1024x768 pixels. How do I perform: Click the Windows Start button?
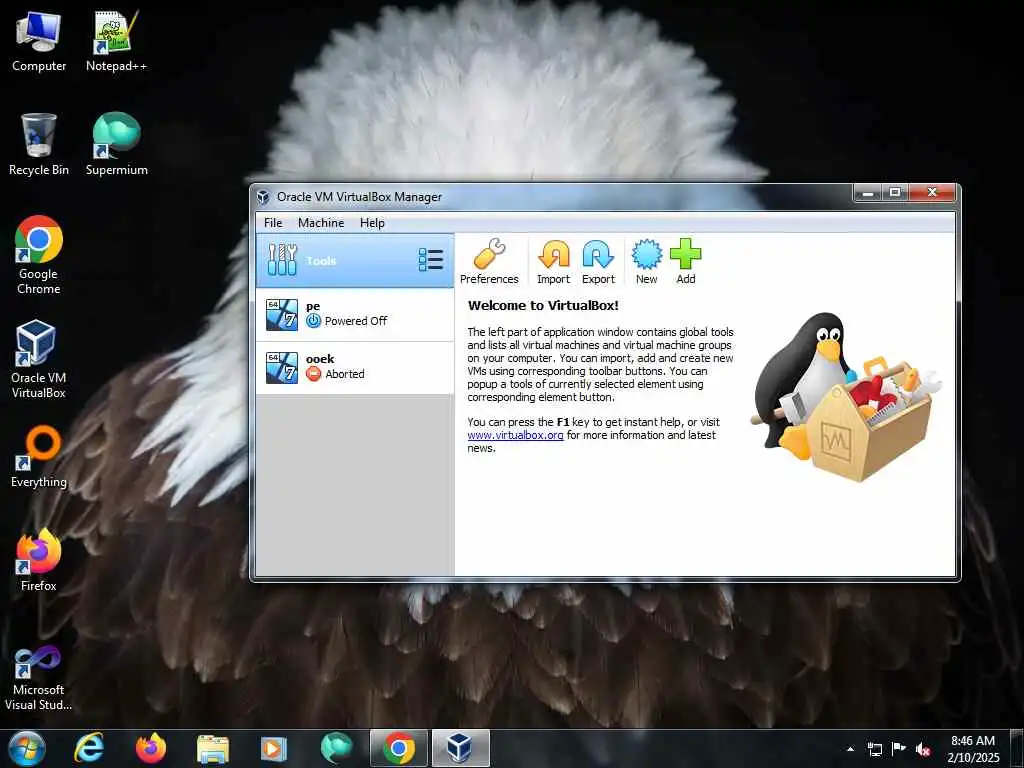coord(27,748)
